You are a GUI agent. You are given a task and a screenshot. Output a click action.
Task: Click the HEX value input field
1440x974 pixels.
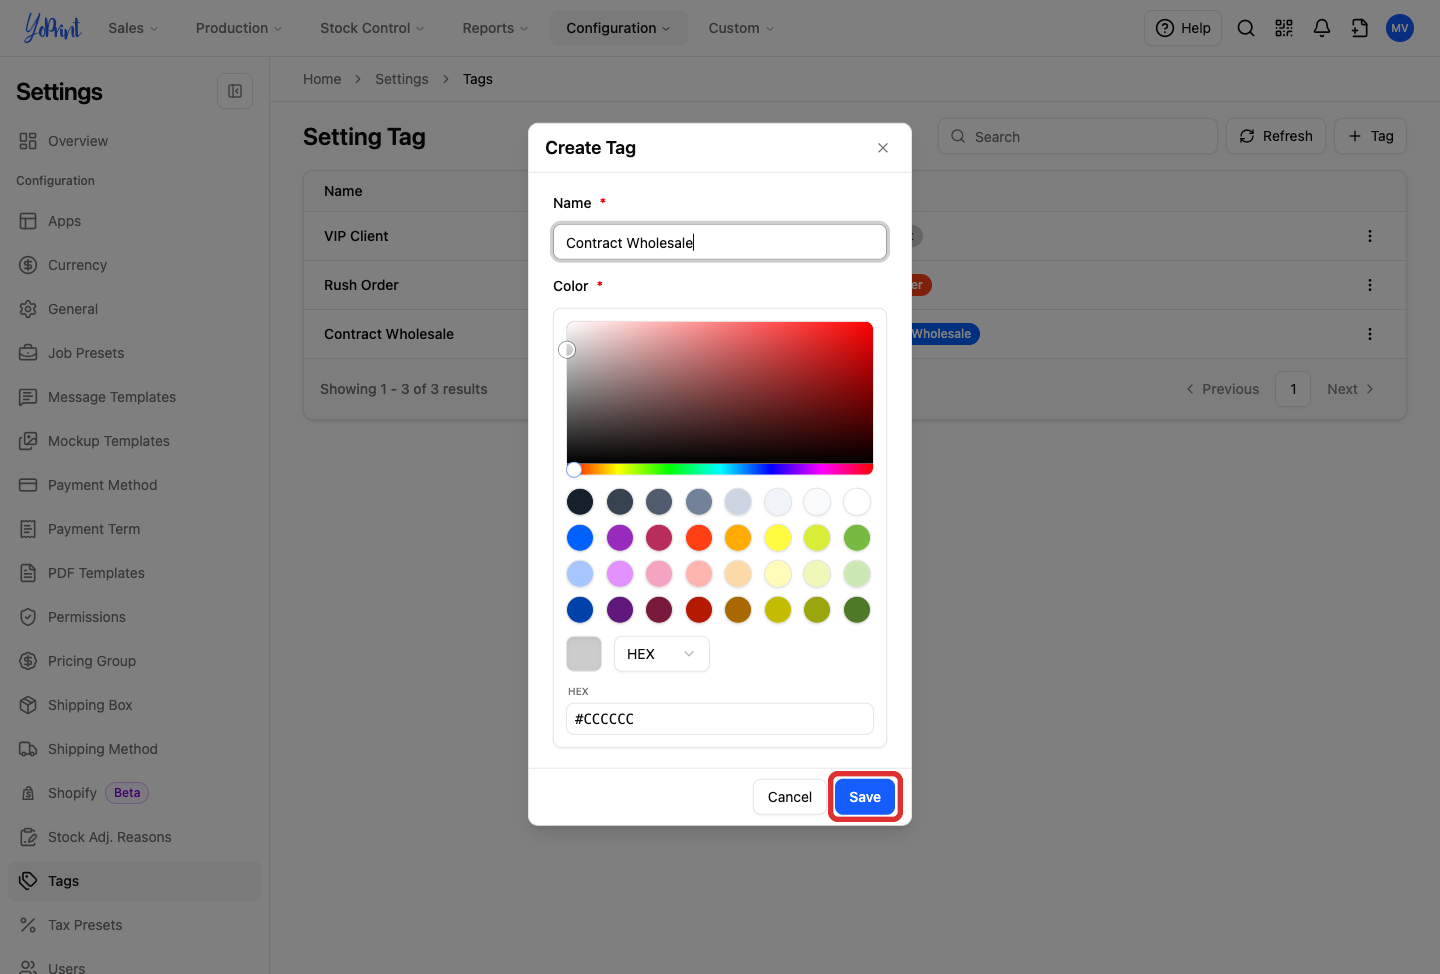coord(720,719)
